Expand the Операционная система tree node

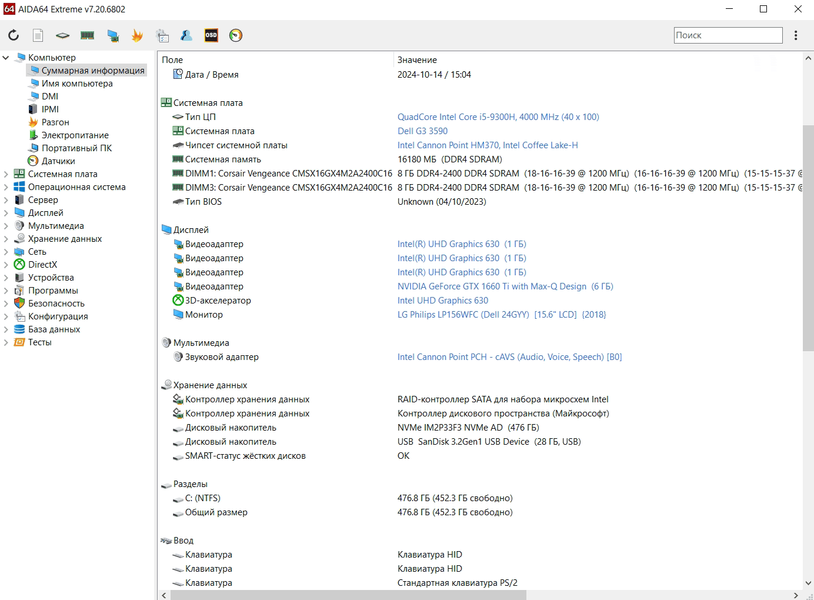[6, 187]
